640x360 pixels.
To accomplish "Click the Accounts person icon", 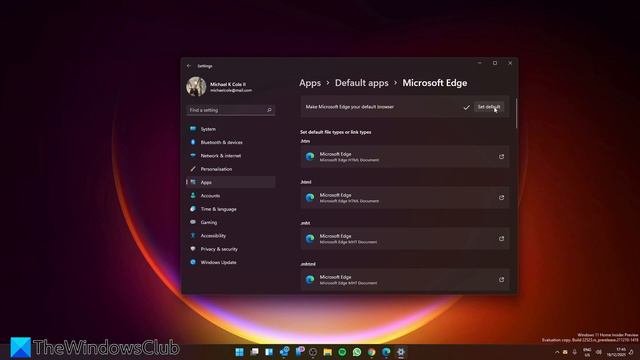I will [193, 196].
